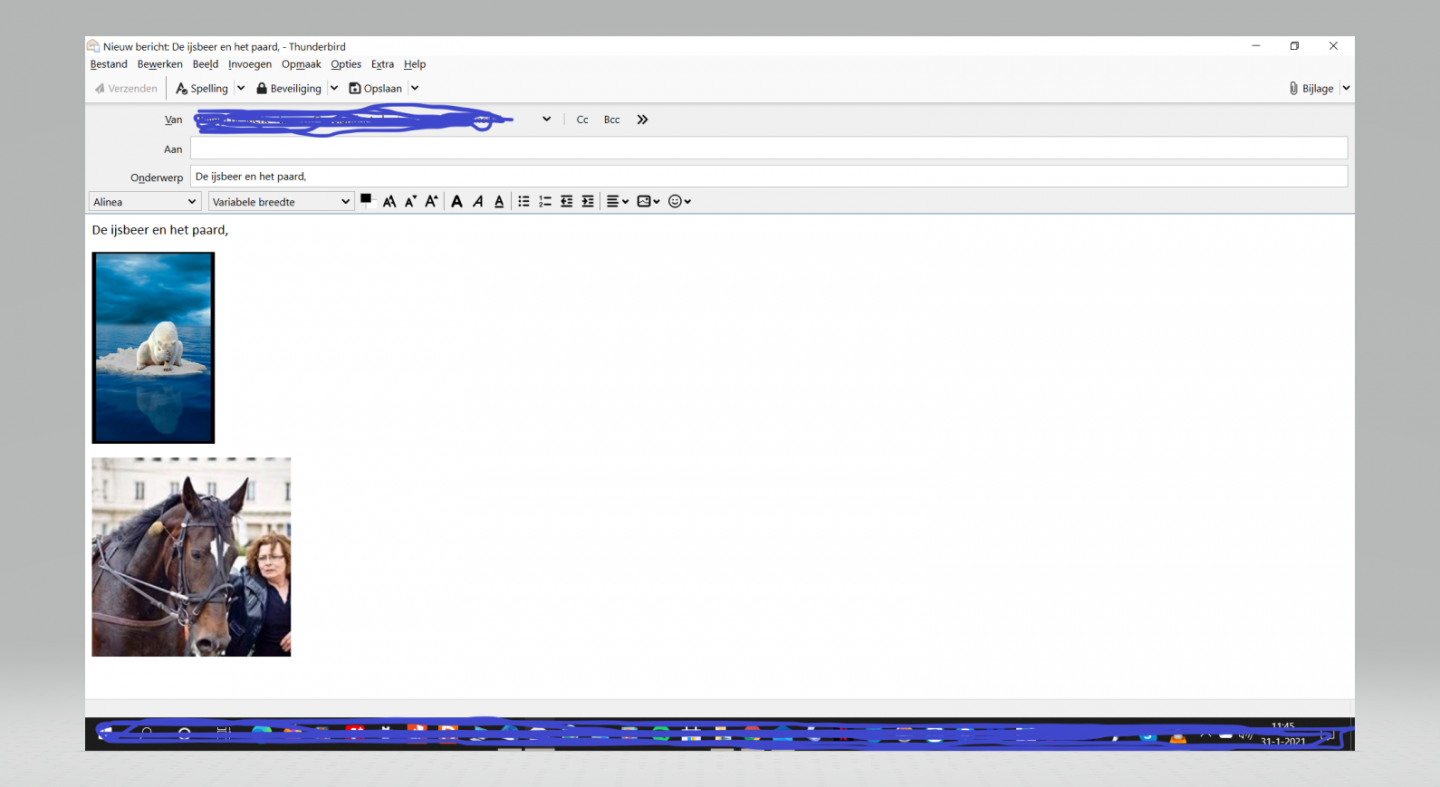Open the Beveiliging security options
Viewport: 1440px width, 787px height.
pyautogui.click(x=289, y=88)
